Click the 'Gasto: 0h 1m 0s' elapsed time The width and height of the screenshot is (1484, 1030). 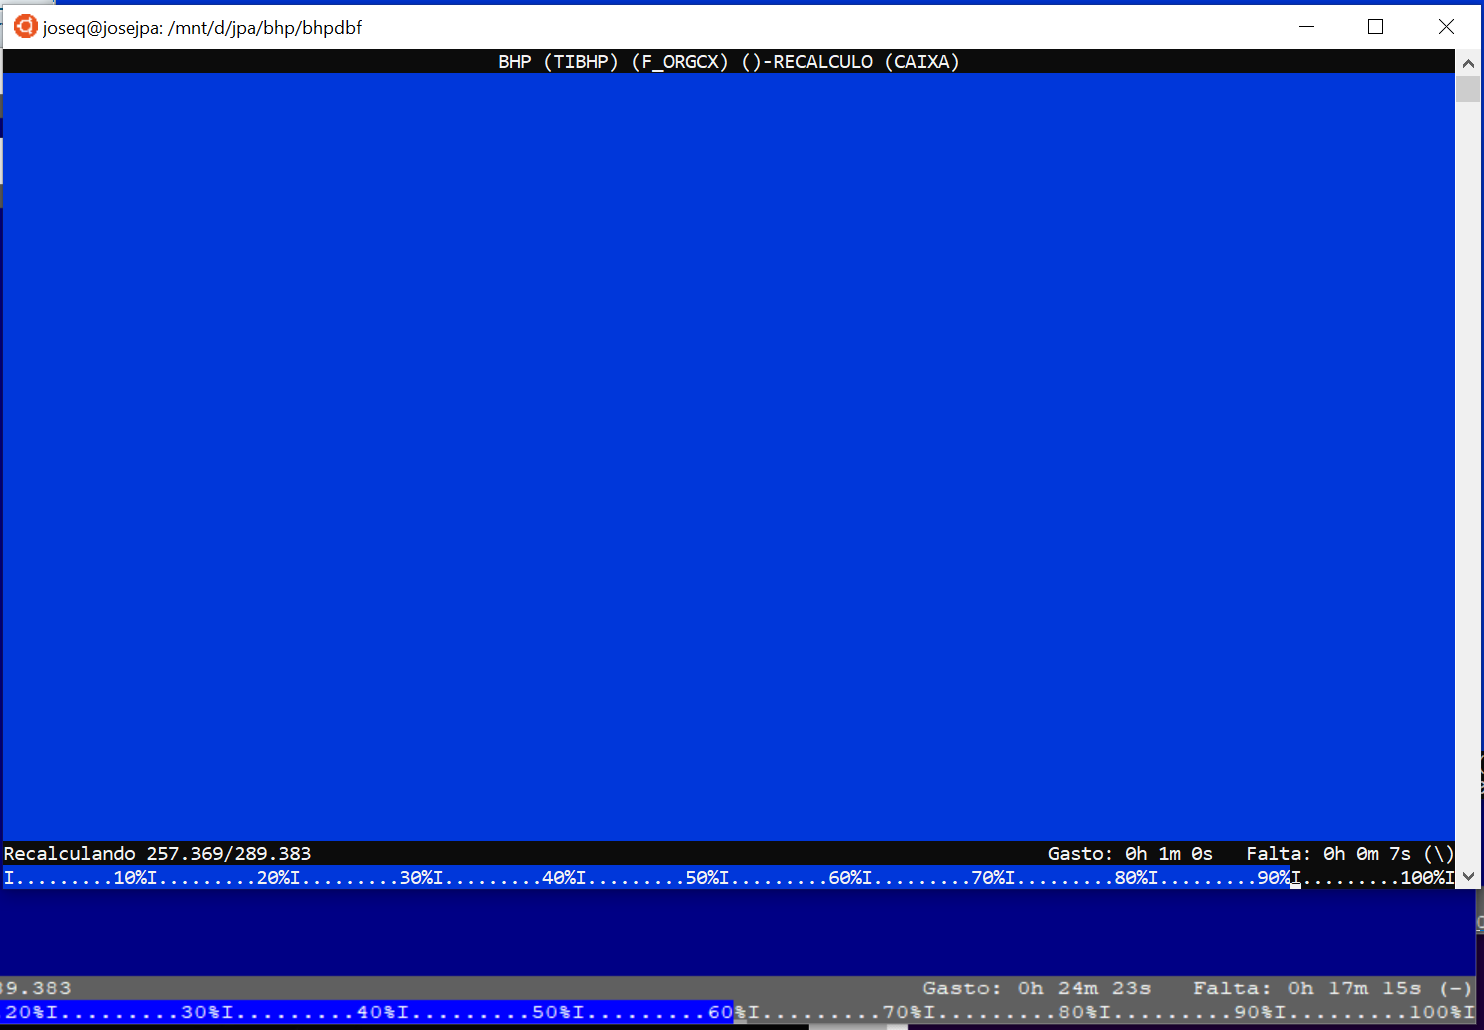coord(1130,854)
